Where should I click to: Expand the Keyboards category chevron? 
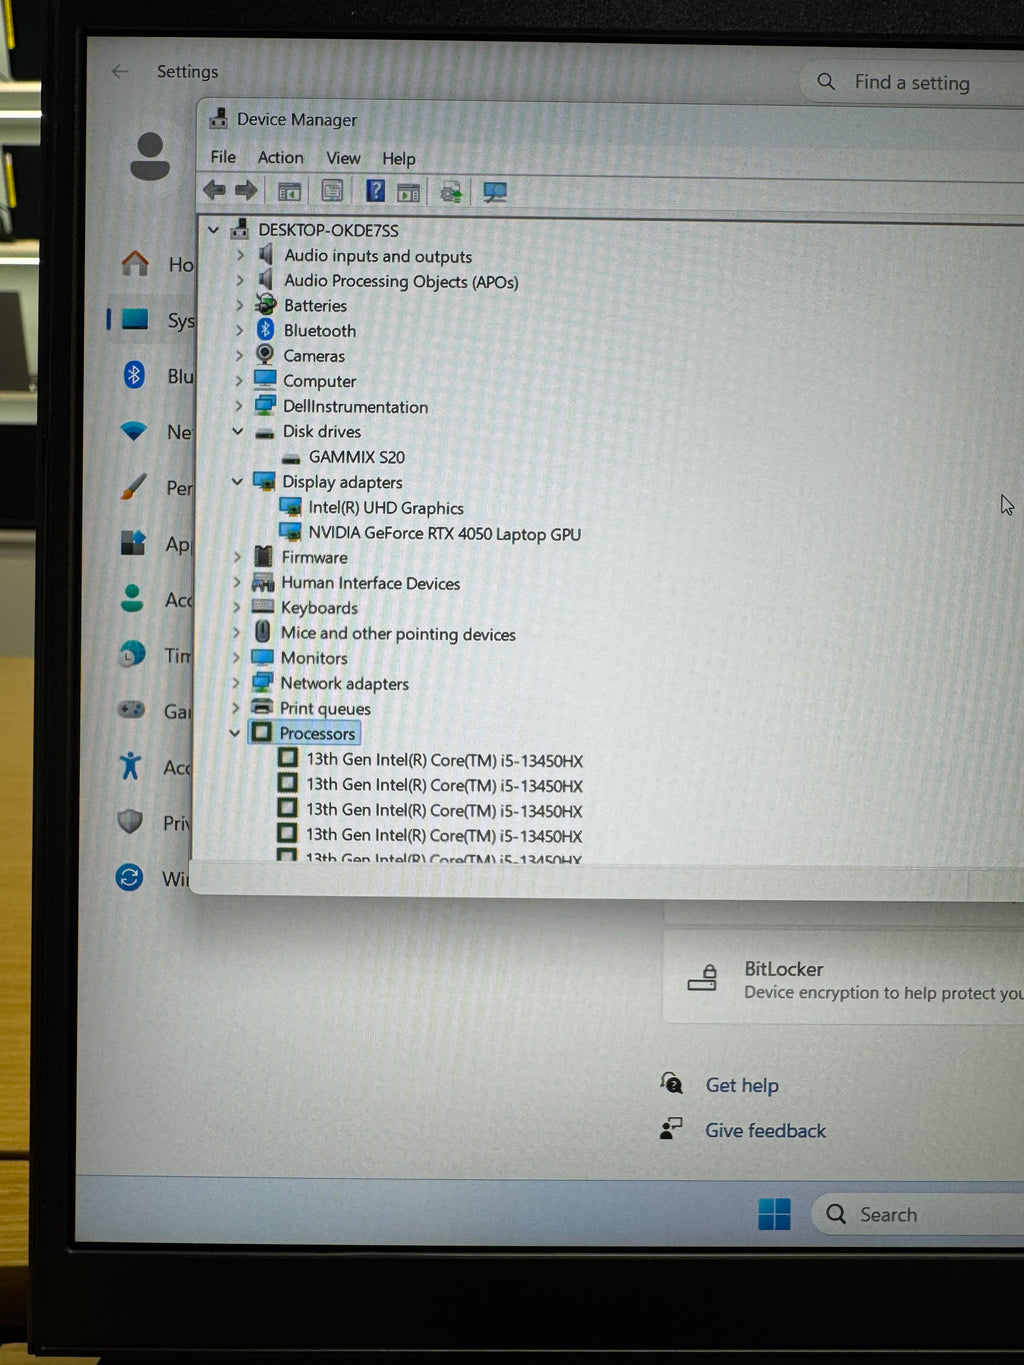tap(236, 607)
